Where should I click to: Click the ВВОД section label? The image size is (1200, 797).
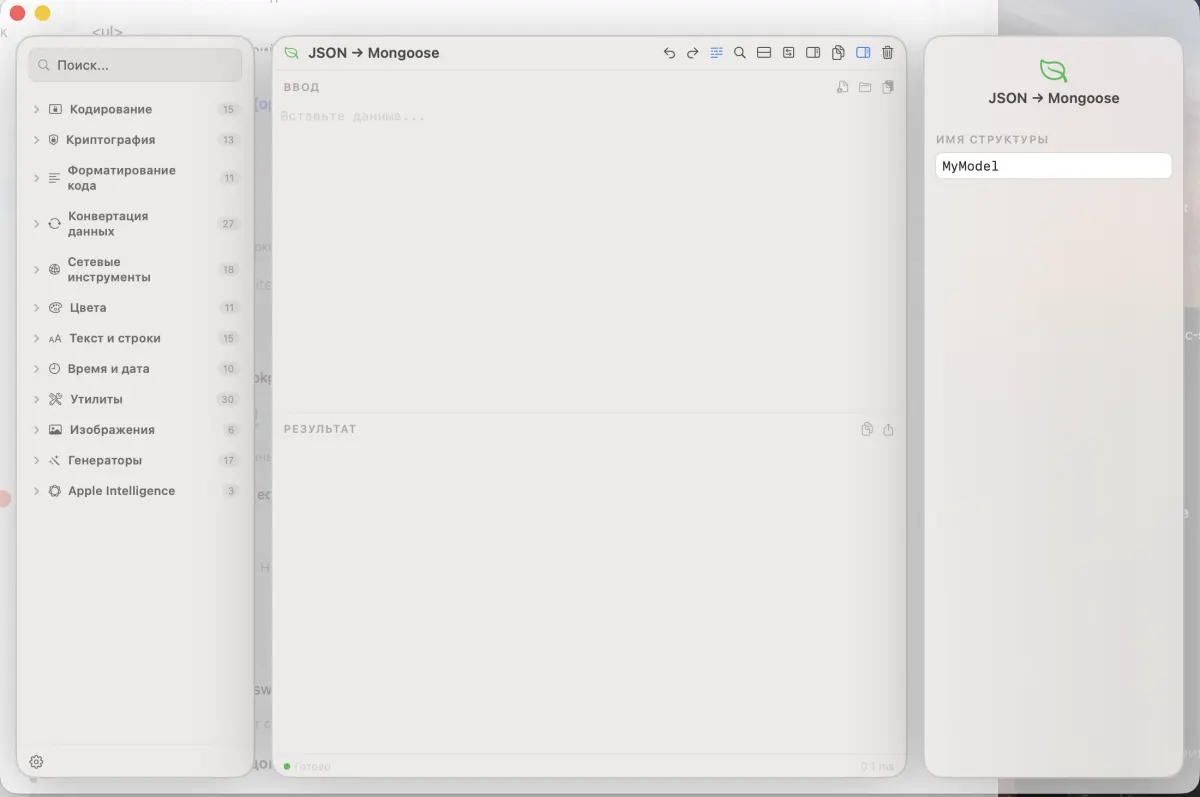(301, 87)
